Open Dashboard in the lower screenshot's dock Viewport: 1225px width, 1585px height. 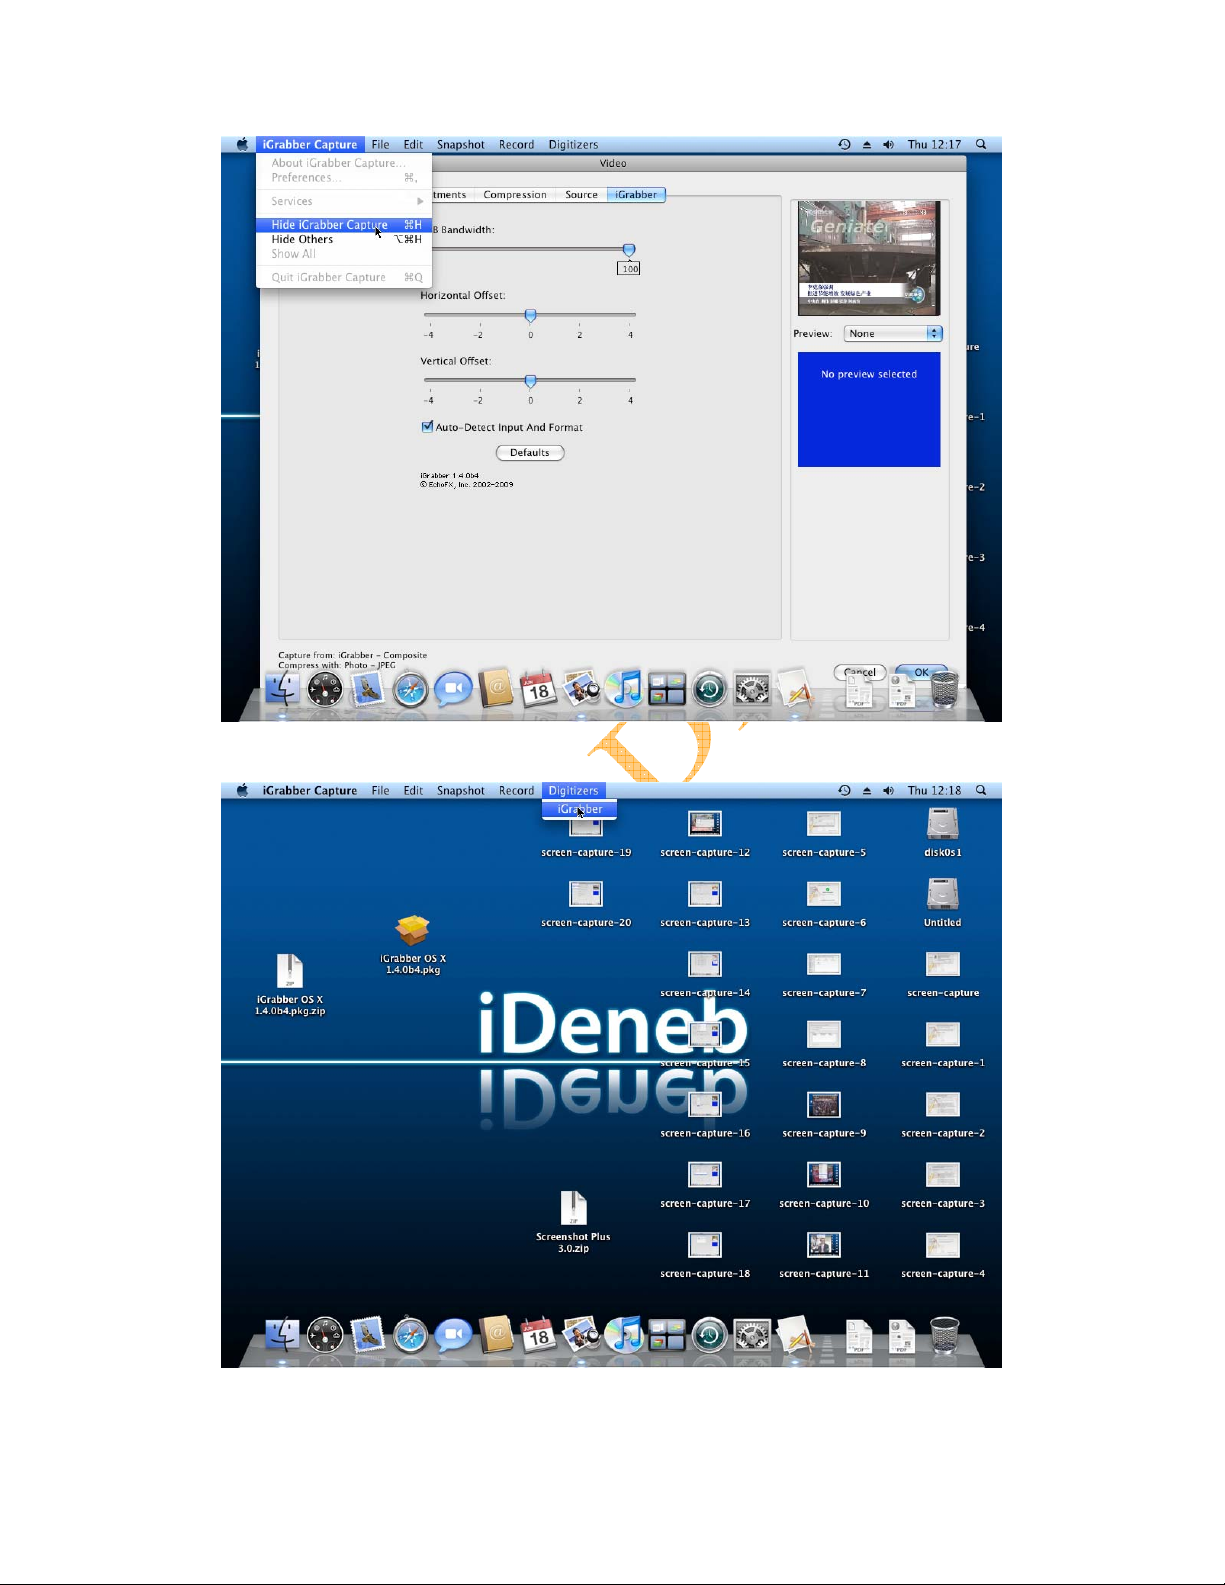click(x=325, y=1335)
